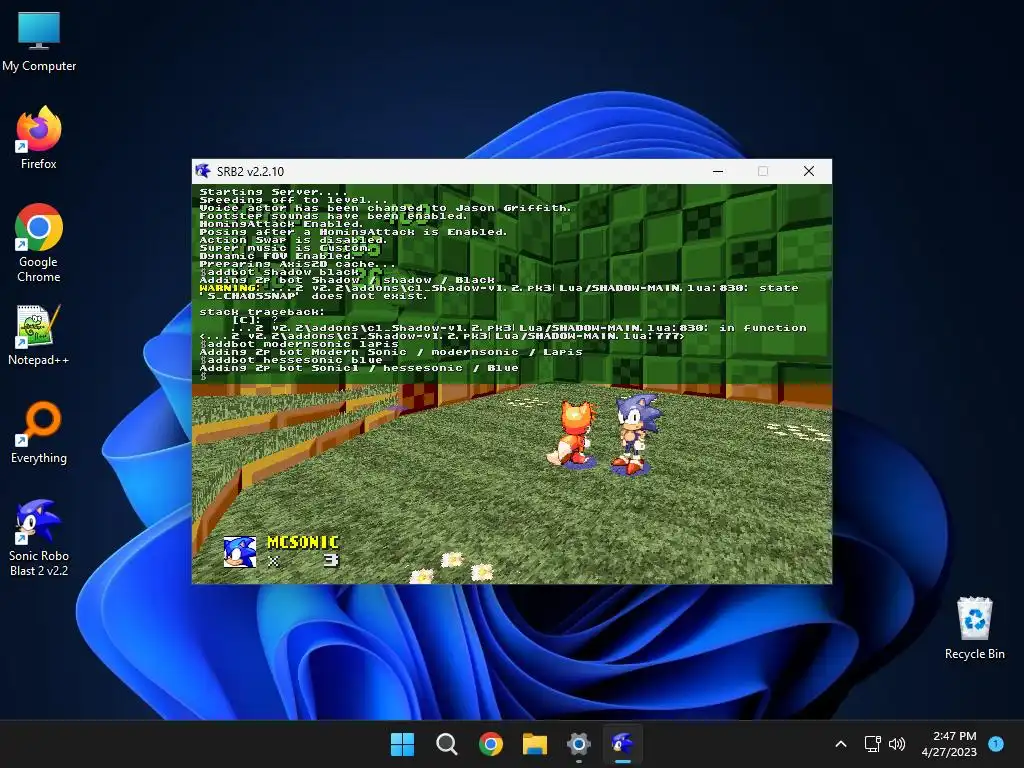Click the SRB2 window title bar icon

click(203, 171)
